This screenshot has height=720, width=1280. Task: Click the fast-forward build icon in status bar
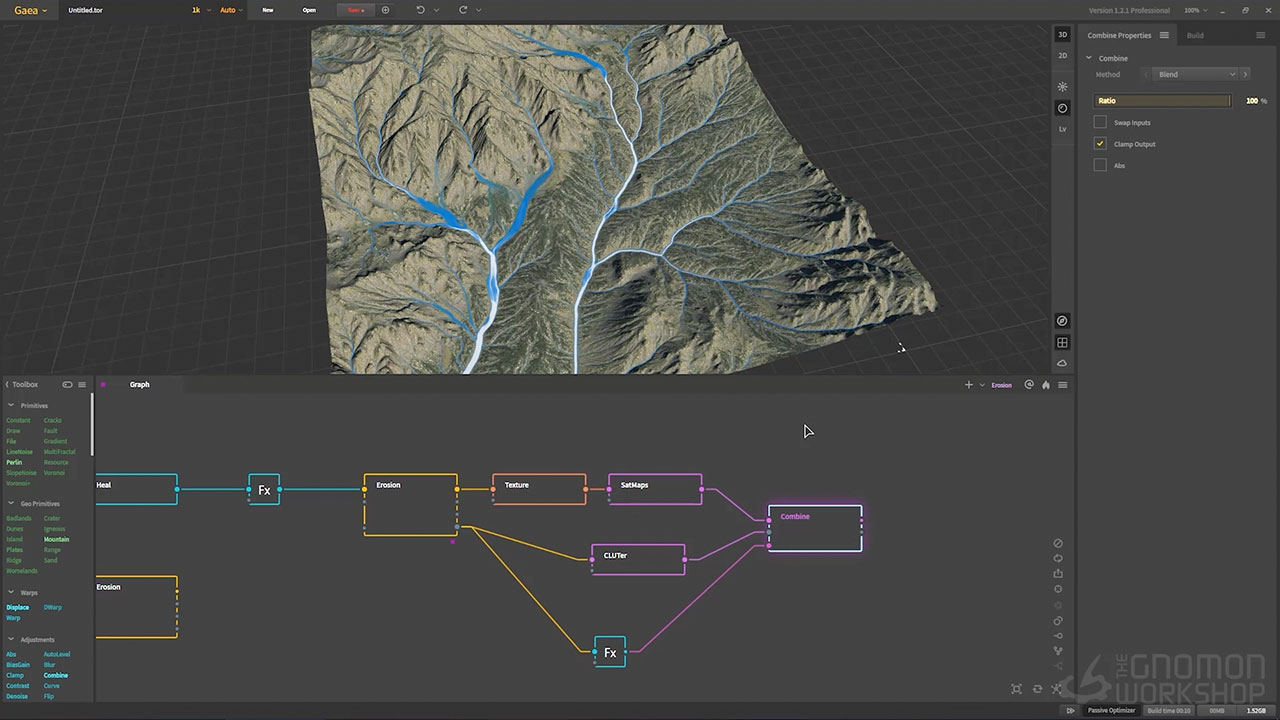pos(1070,711)
